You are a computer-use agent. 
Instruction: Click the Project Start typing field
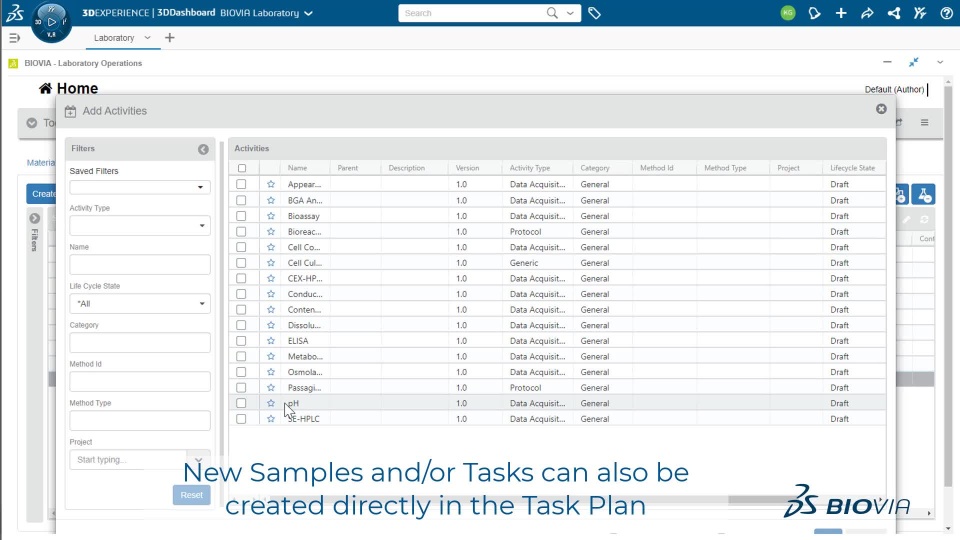[x=128, y=460]
